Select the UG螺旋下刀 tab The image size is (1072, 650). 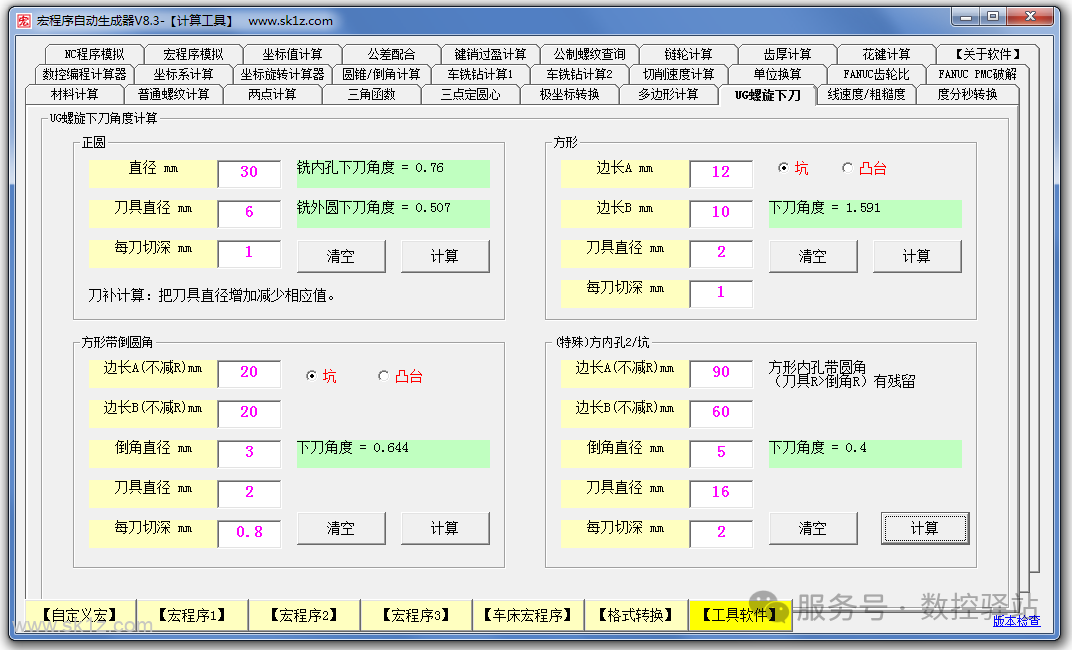pyautogui.click(x=768, y=95)
